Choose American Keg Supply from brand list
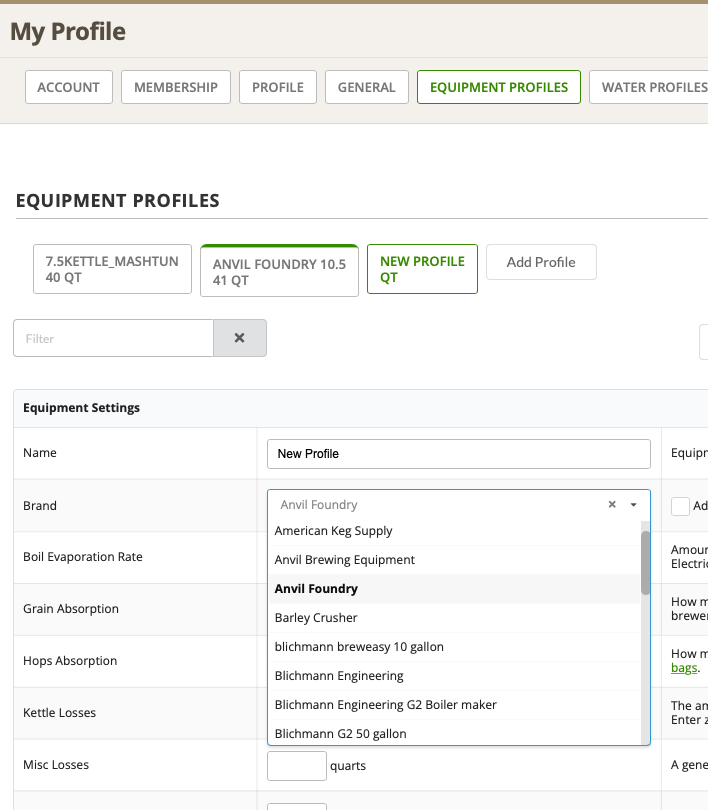708x810 pixels. (454, 531)
